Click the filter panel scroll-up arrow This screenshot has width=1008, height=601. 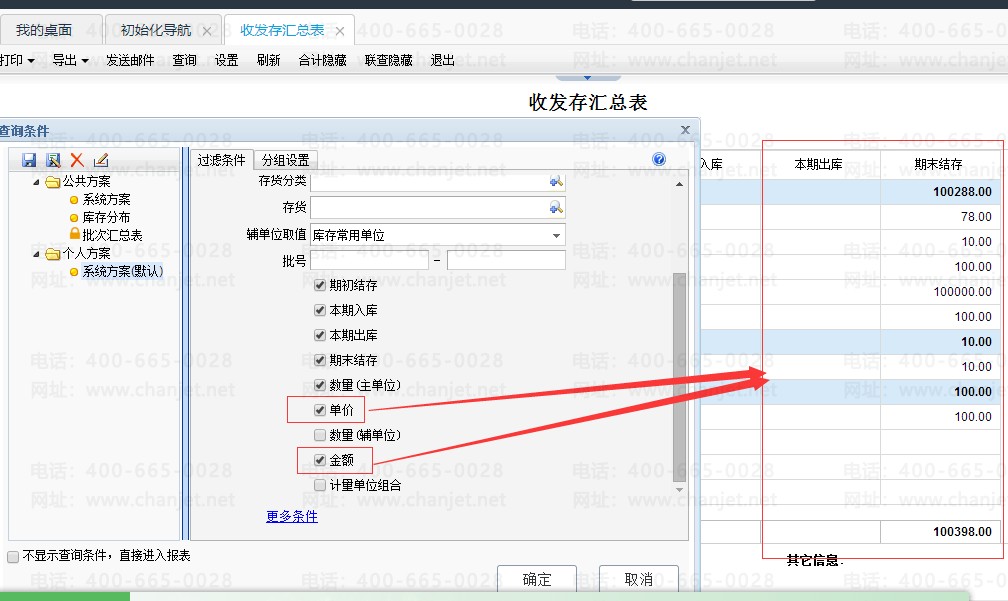coord(680,185)
